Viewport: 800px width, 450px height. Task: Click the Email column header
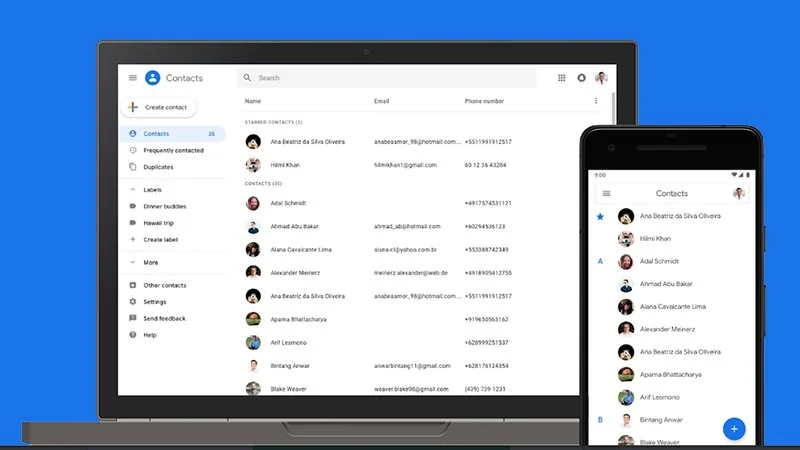point(382,101)
